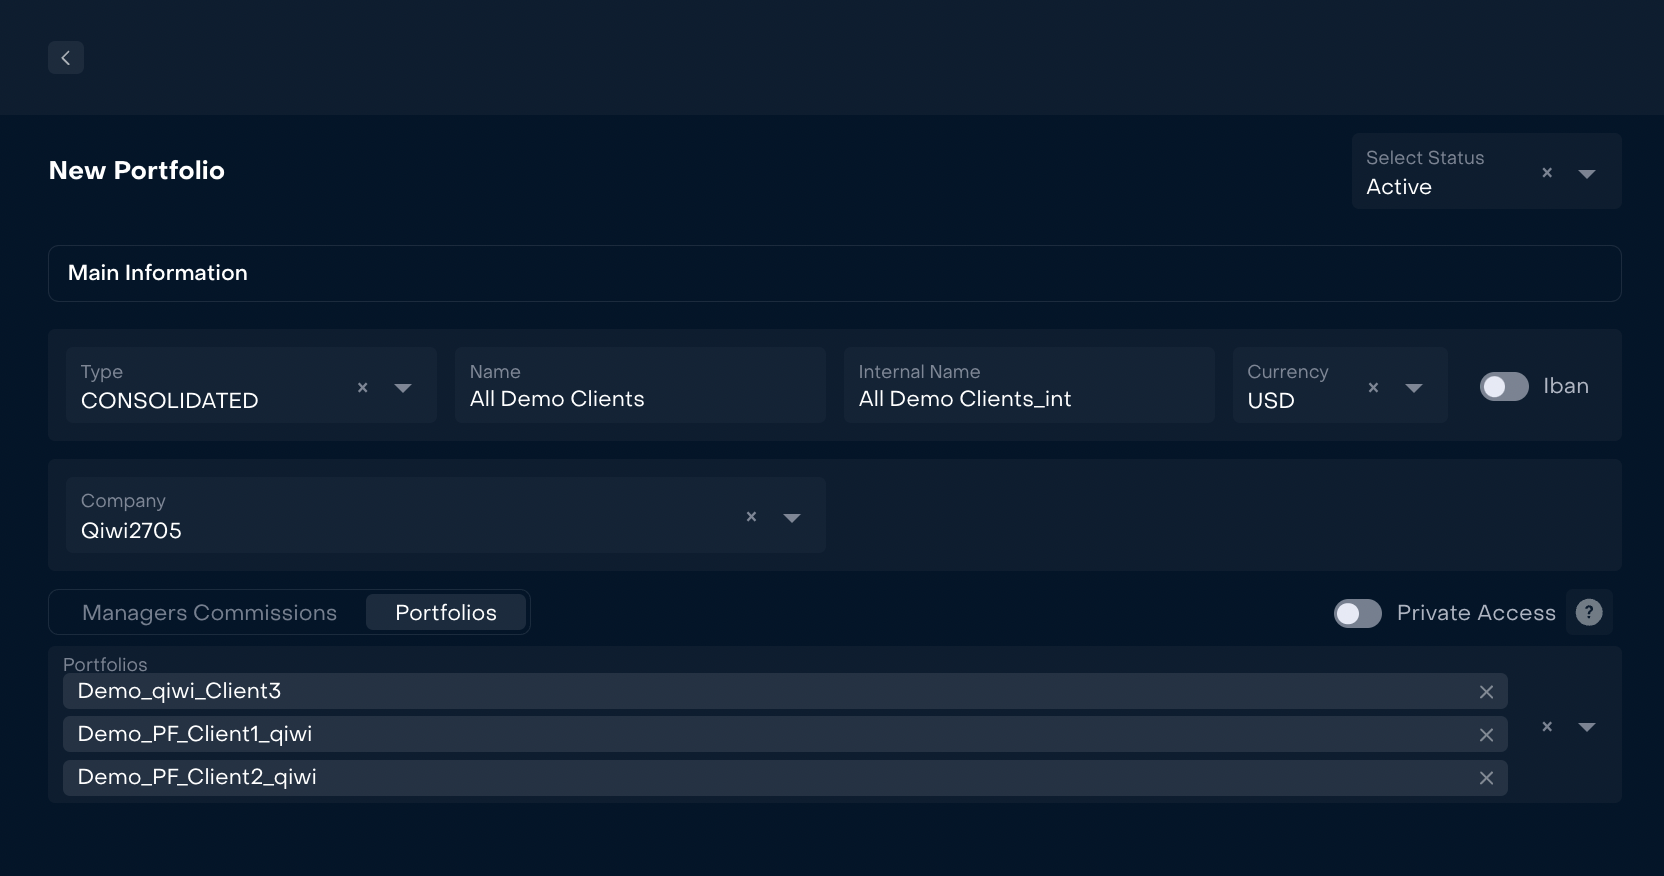Click the Active status value
Image resolution: width=1664 pixels, height=876 pixels.
(x=1399, y=187)
